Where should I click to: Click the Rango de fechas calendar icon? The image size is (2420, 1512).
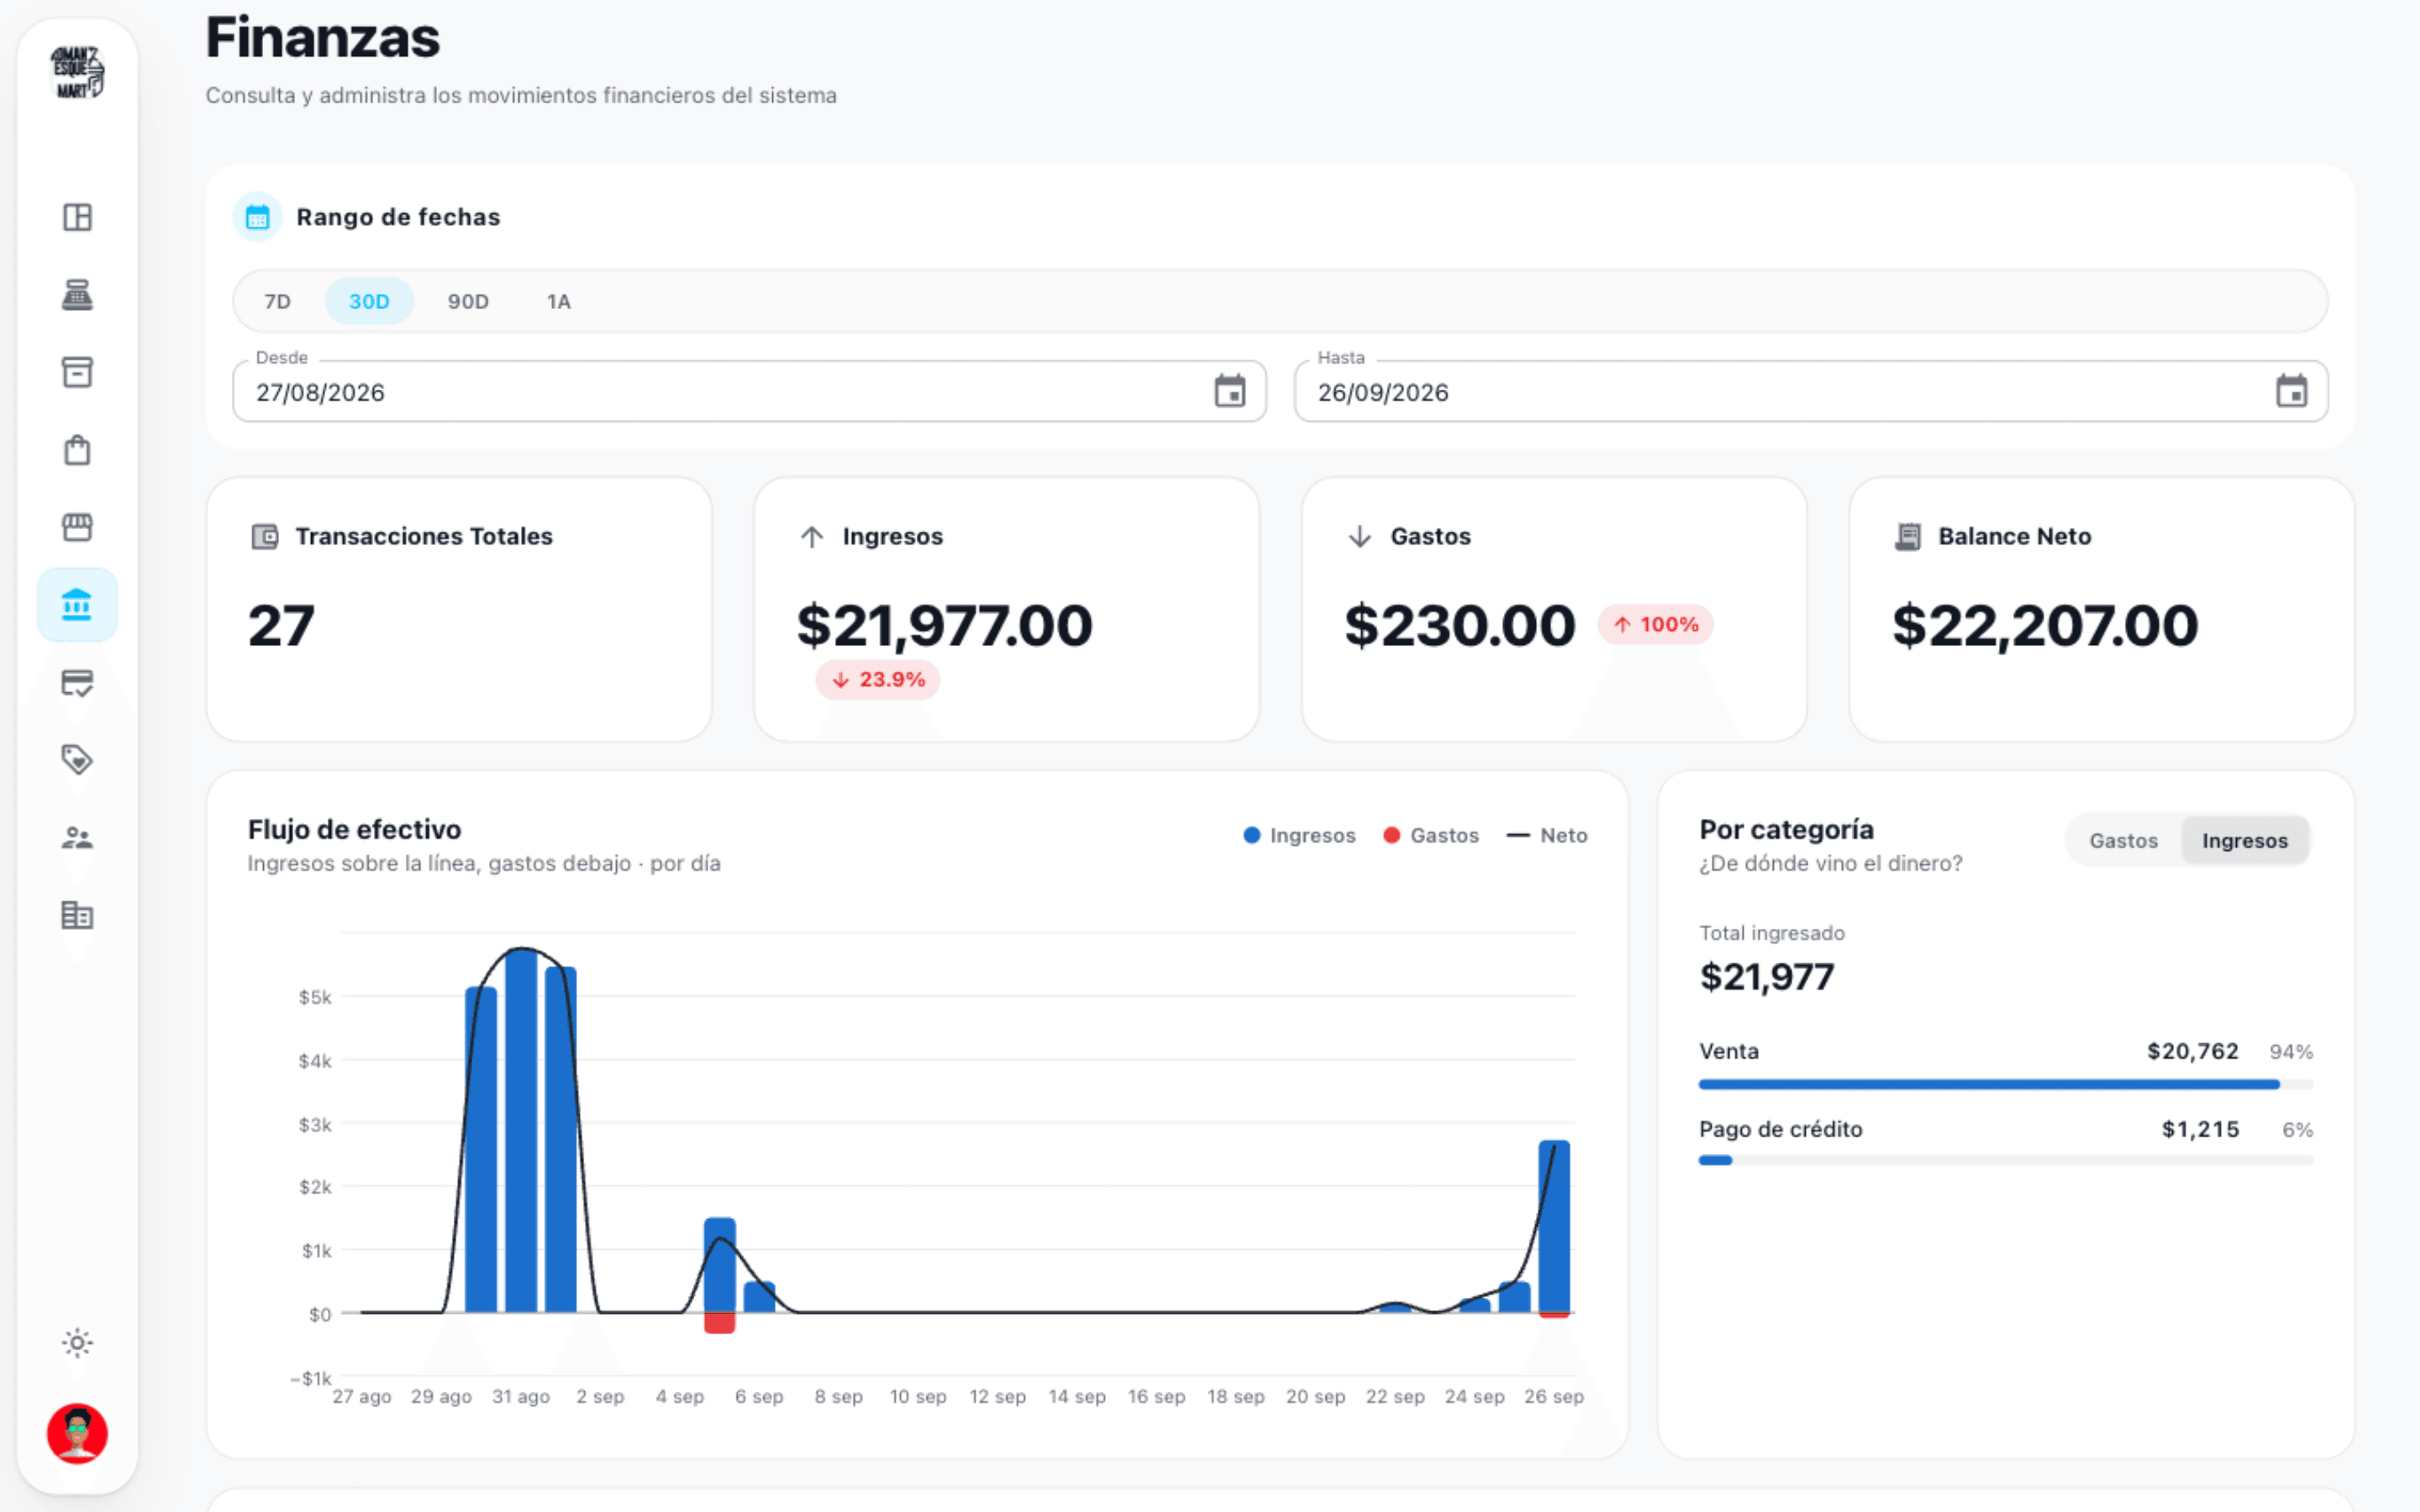[258, 217]
